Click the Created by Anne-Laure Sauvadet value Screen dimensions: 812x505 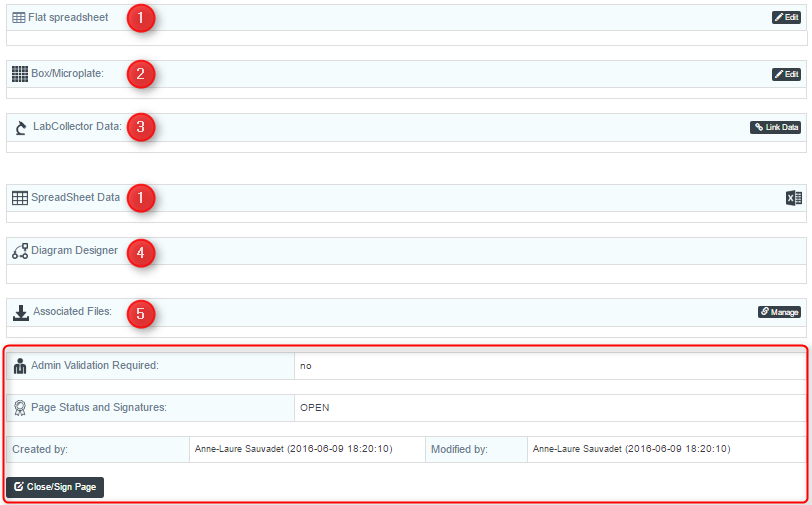tap(294, 449)
